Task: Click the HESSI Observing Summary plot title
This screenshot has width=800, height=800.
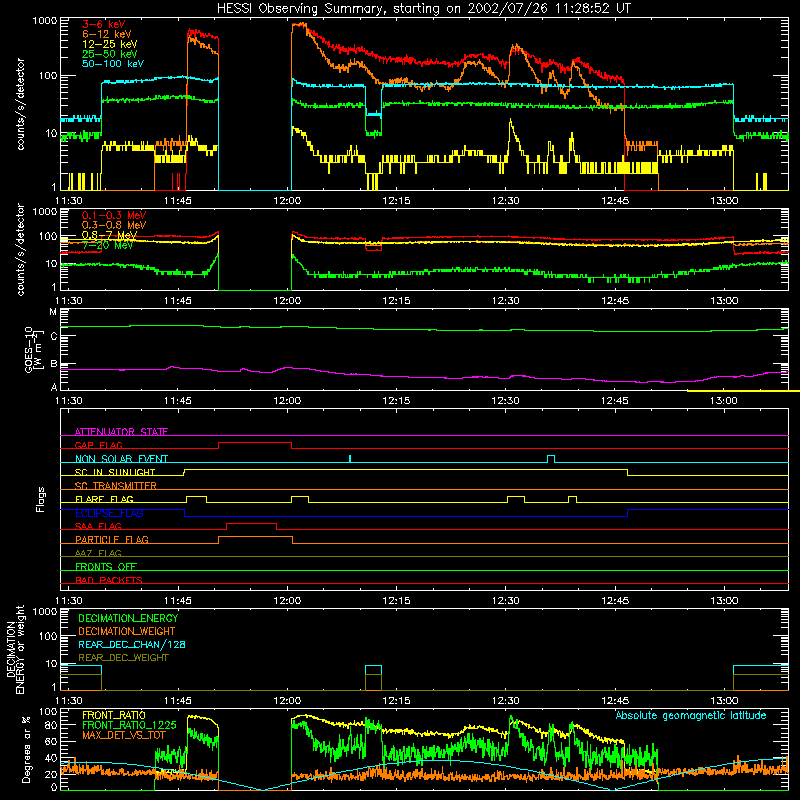Action: (x=424, y=9)
